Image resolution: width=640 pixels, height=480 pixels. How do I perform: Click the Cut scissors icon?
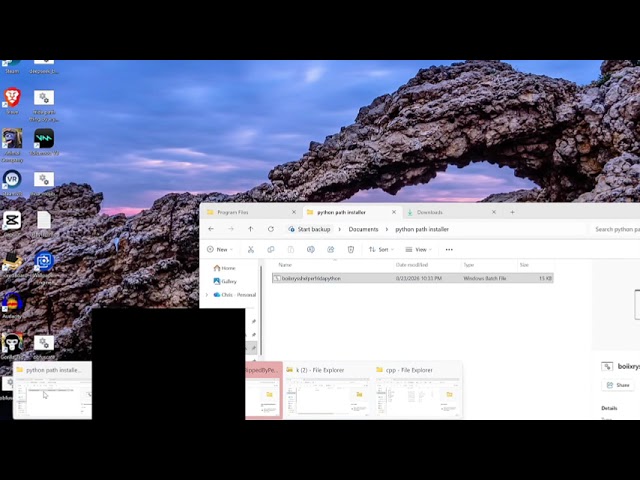251,249
